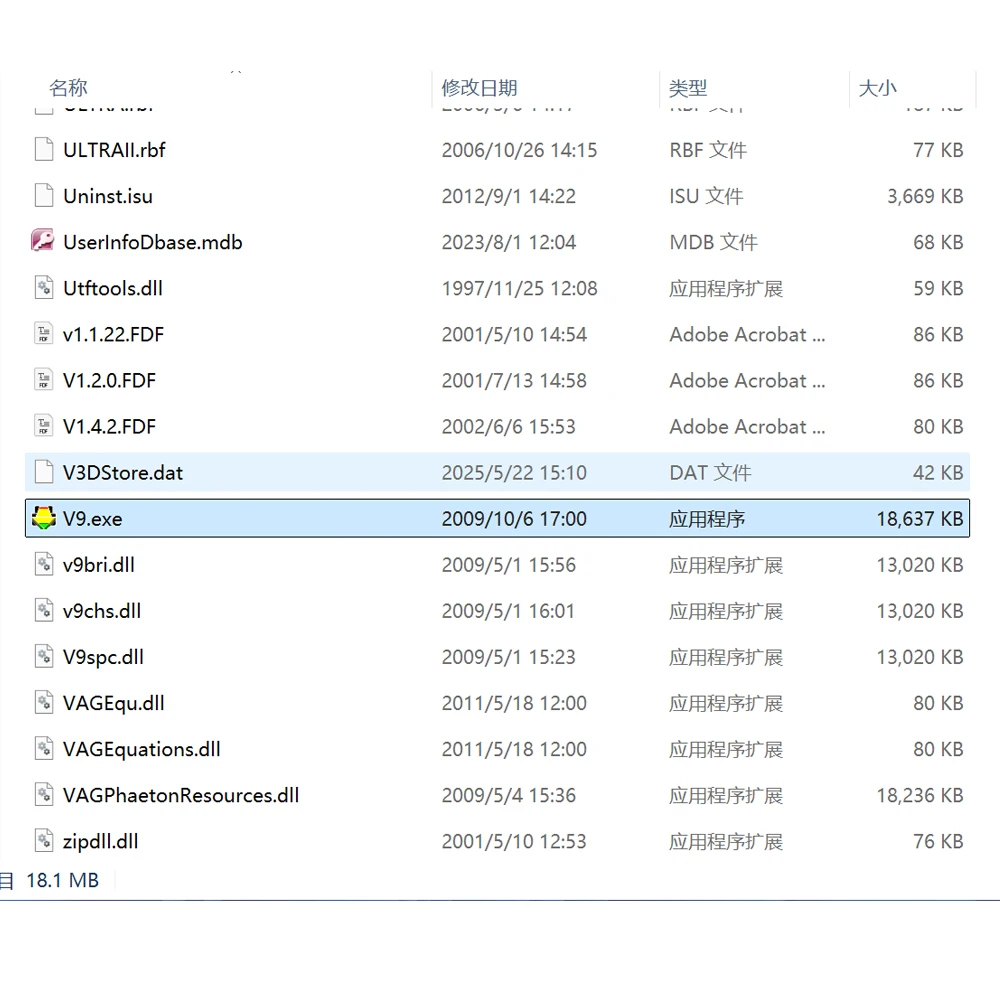Click the DAT 文件 type cell
Screen dimensions: 1000x1000
[710, 473]
